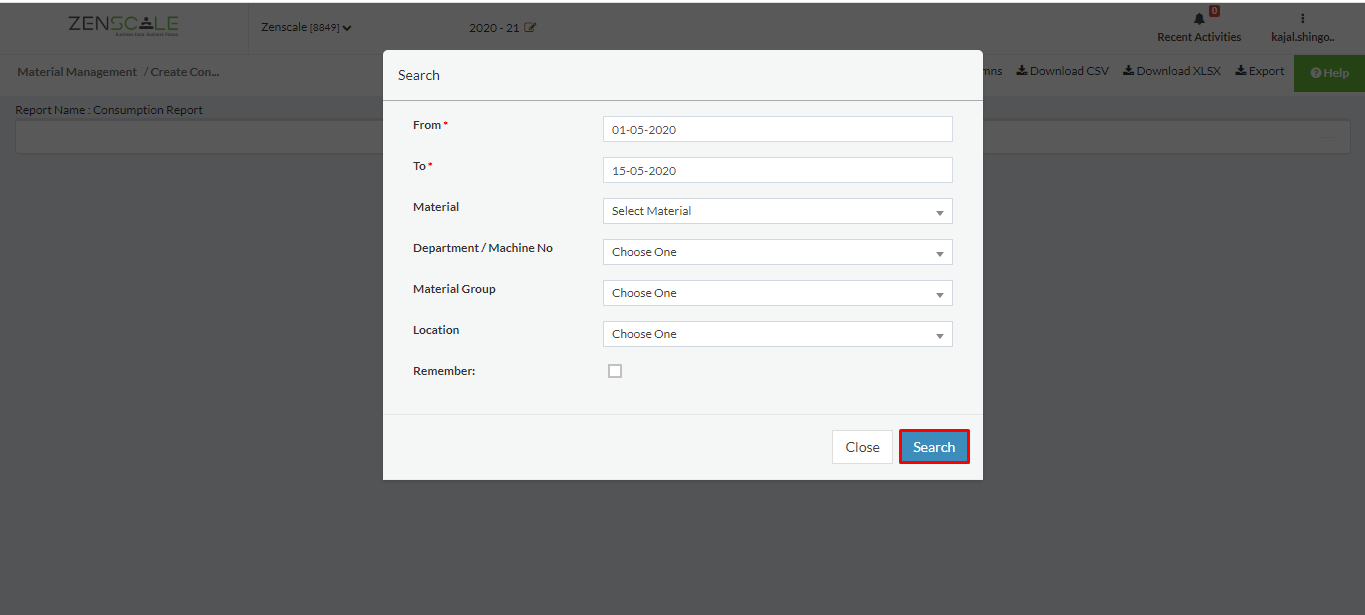Open the Zenscale [8849] company dropdown

tap(306, 28)
